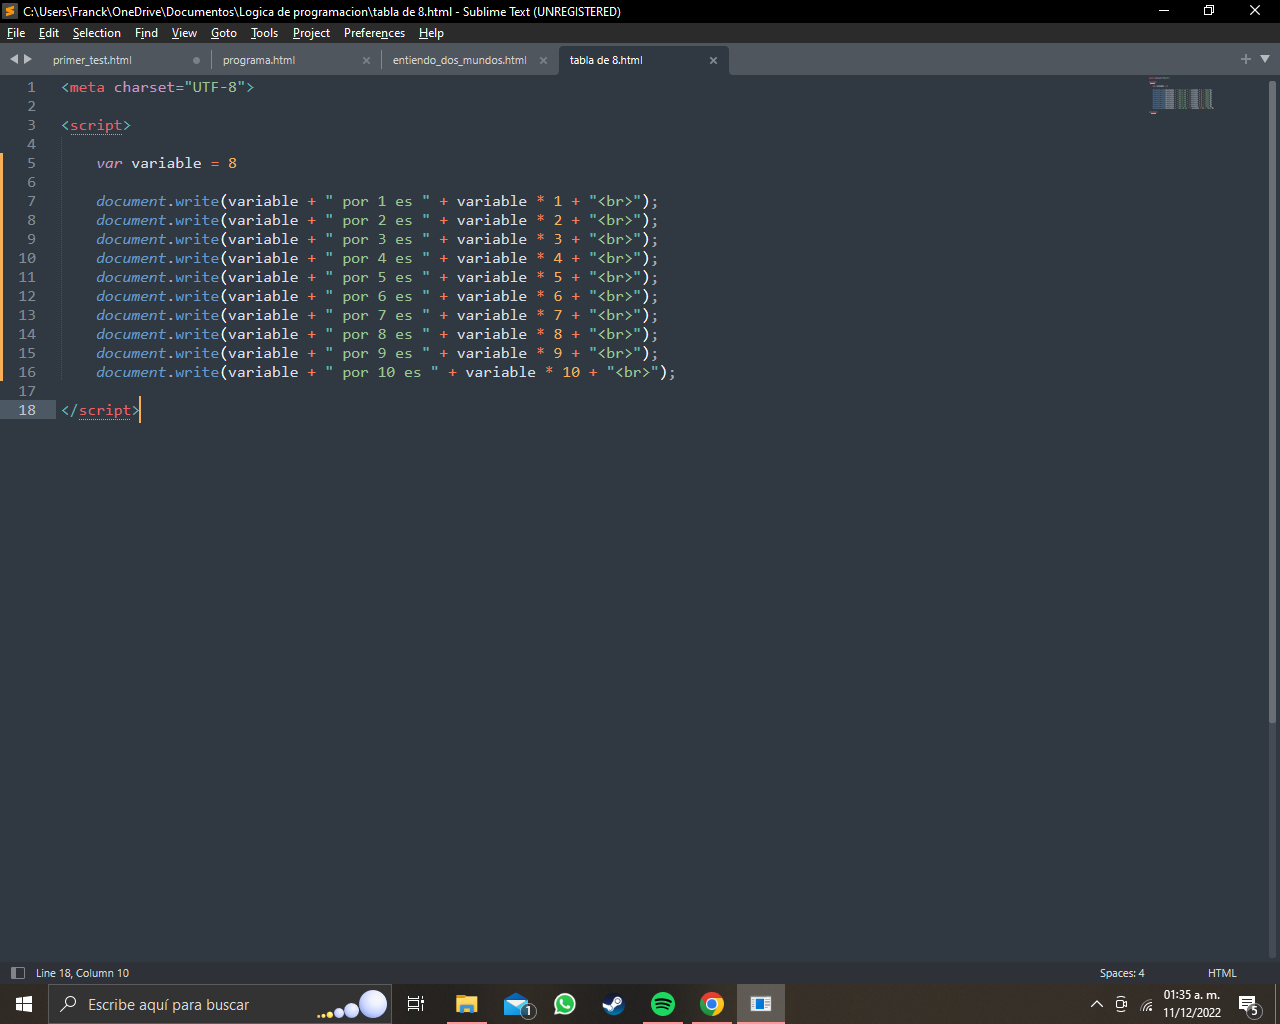Screen dimensions: 1280x1024
Task: Open Task View on taskbar
Action: pos(416,1004)
